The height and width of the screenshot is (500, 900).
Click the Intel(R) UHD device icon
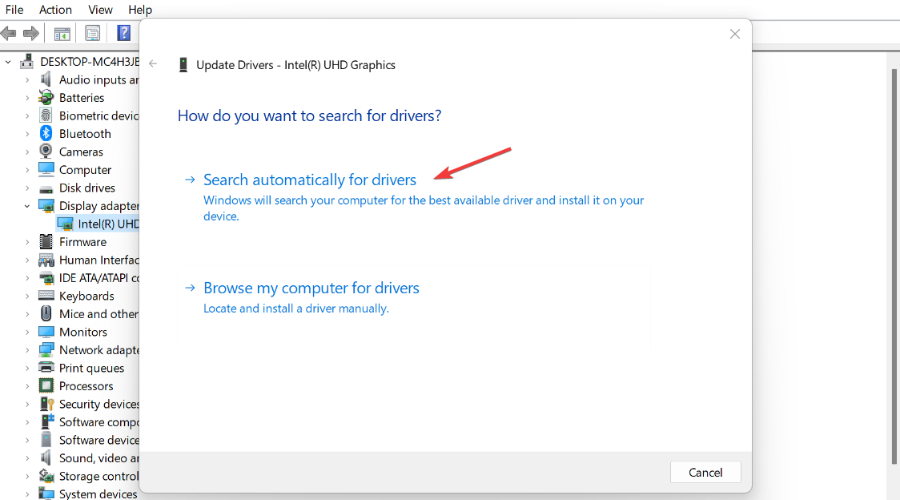(x=65, y=224)
